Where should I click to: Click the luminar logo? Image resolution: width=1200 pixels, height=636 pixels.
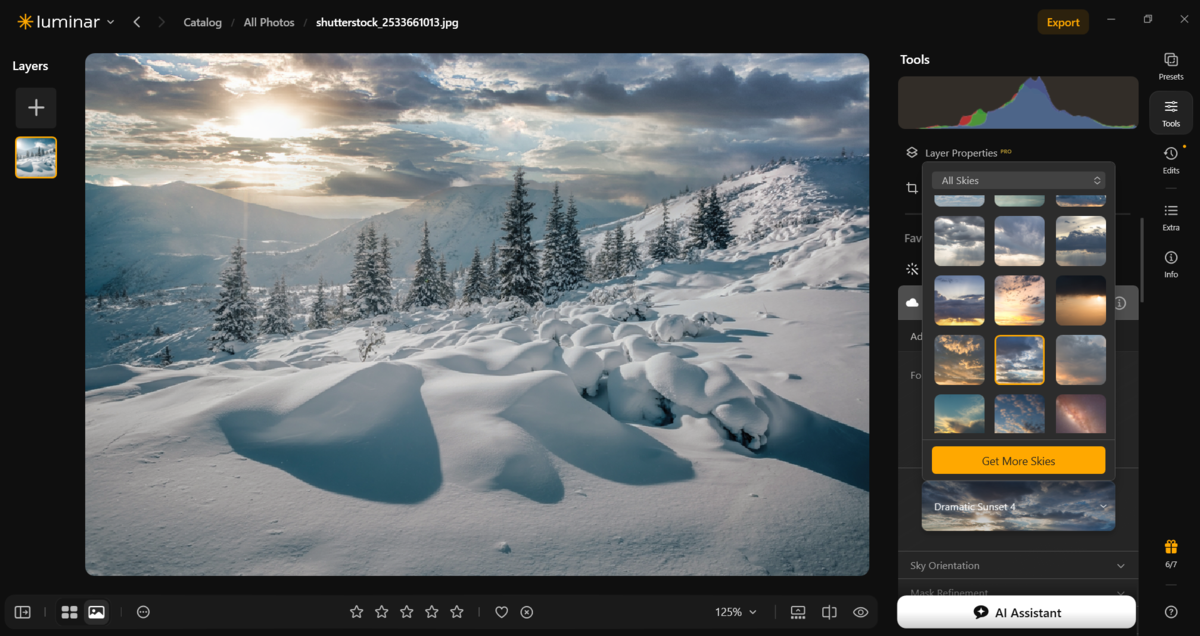click(59, 22)
